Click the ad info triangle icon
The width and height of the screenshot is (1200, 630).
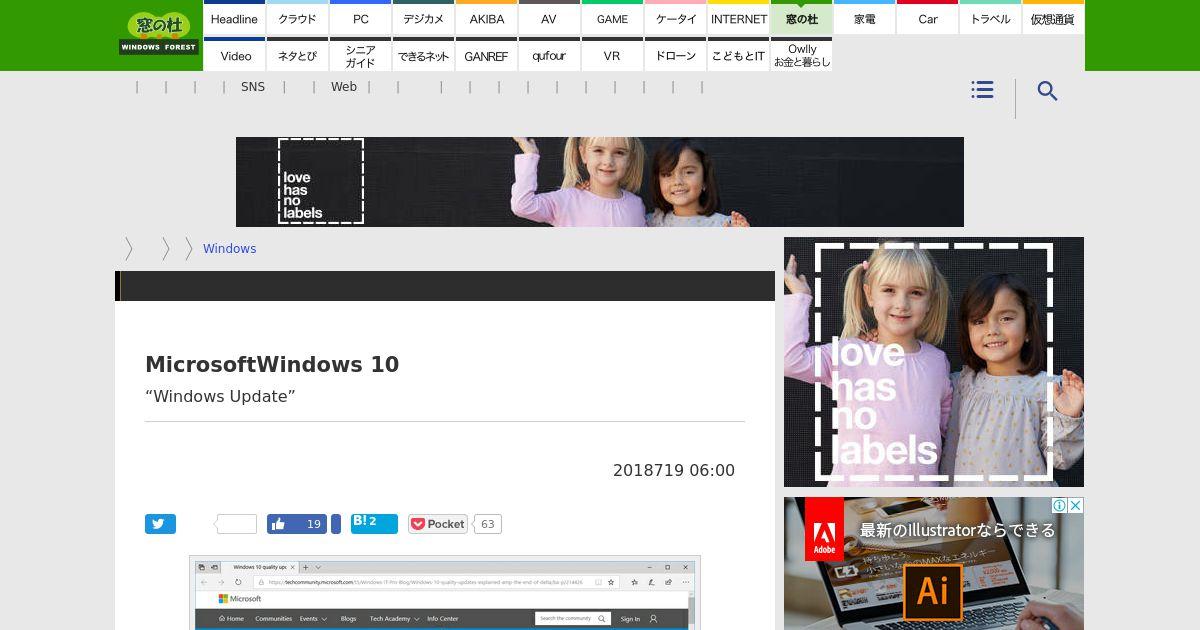tap(1061, 506)
